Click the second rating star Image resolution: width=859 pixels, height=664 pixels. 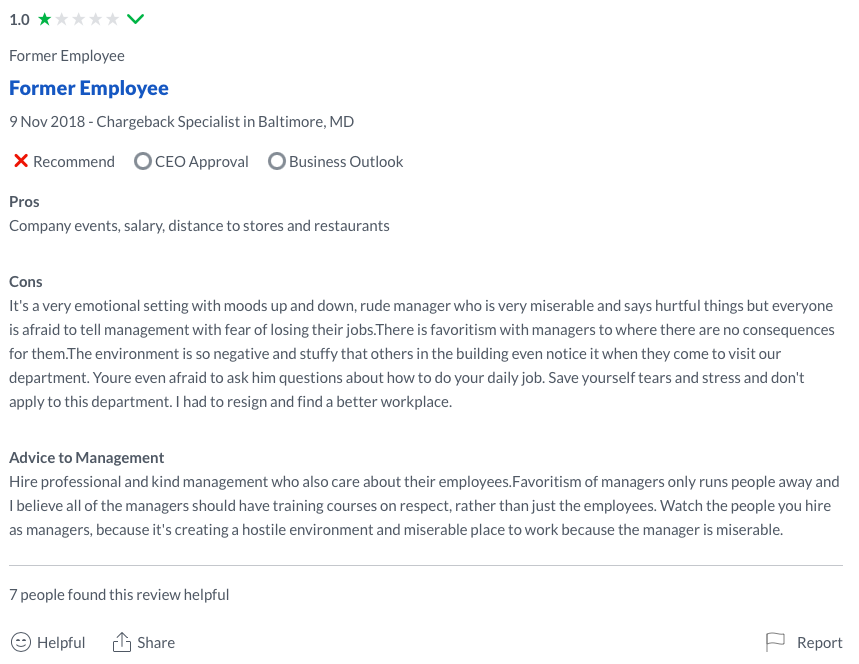click(x=62, y=19)
